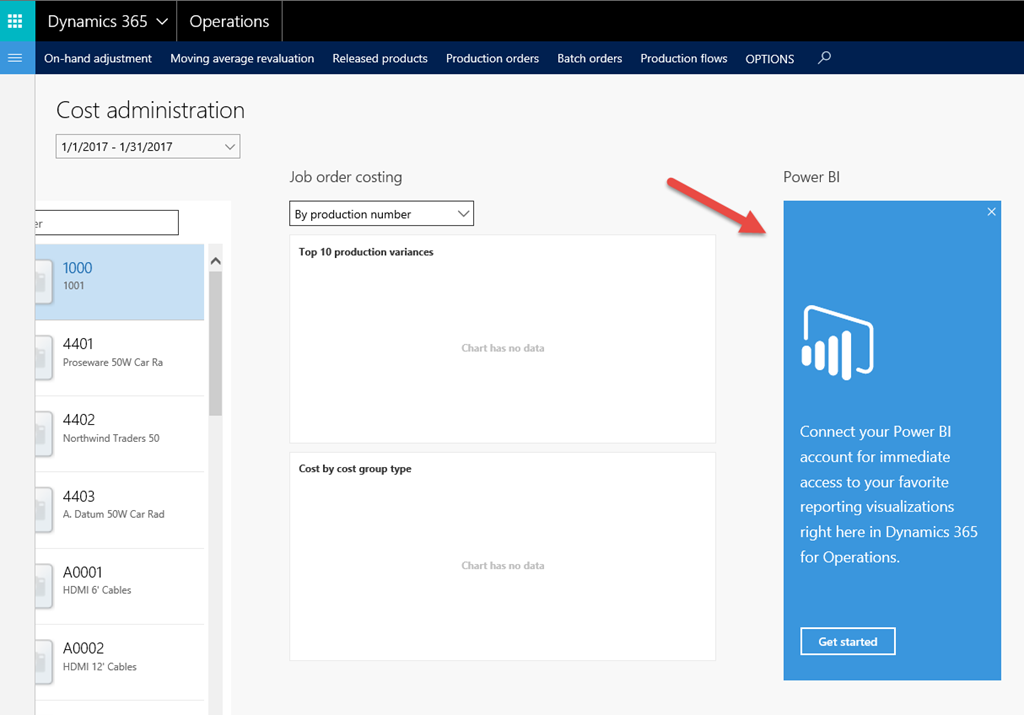Select item 4403 A. Datum Car Rad
Screen dimensions: 1024x715
tap(120, 510)
